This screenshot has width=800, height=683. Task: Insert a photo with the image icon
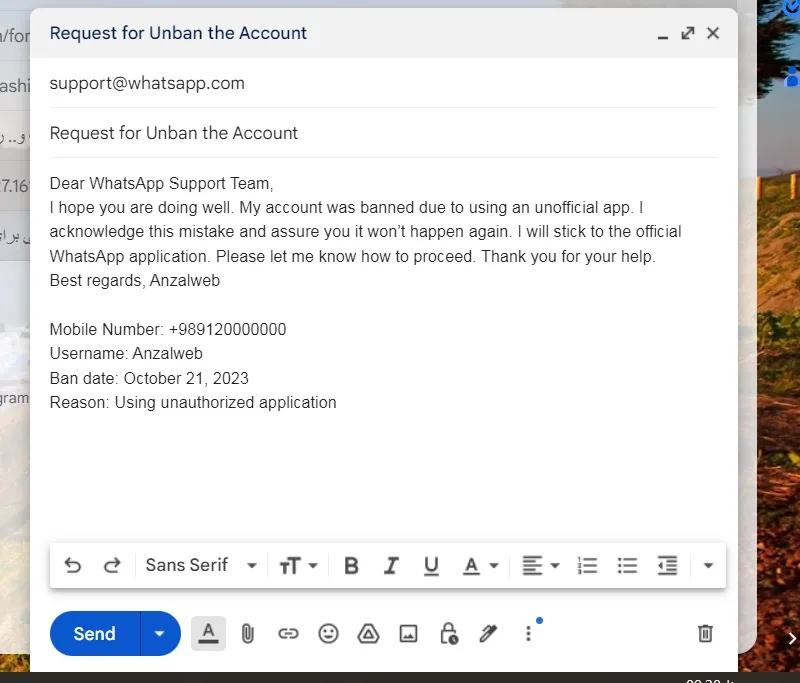(408, 634)
